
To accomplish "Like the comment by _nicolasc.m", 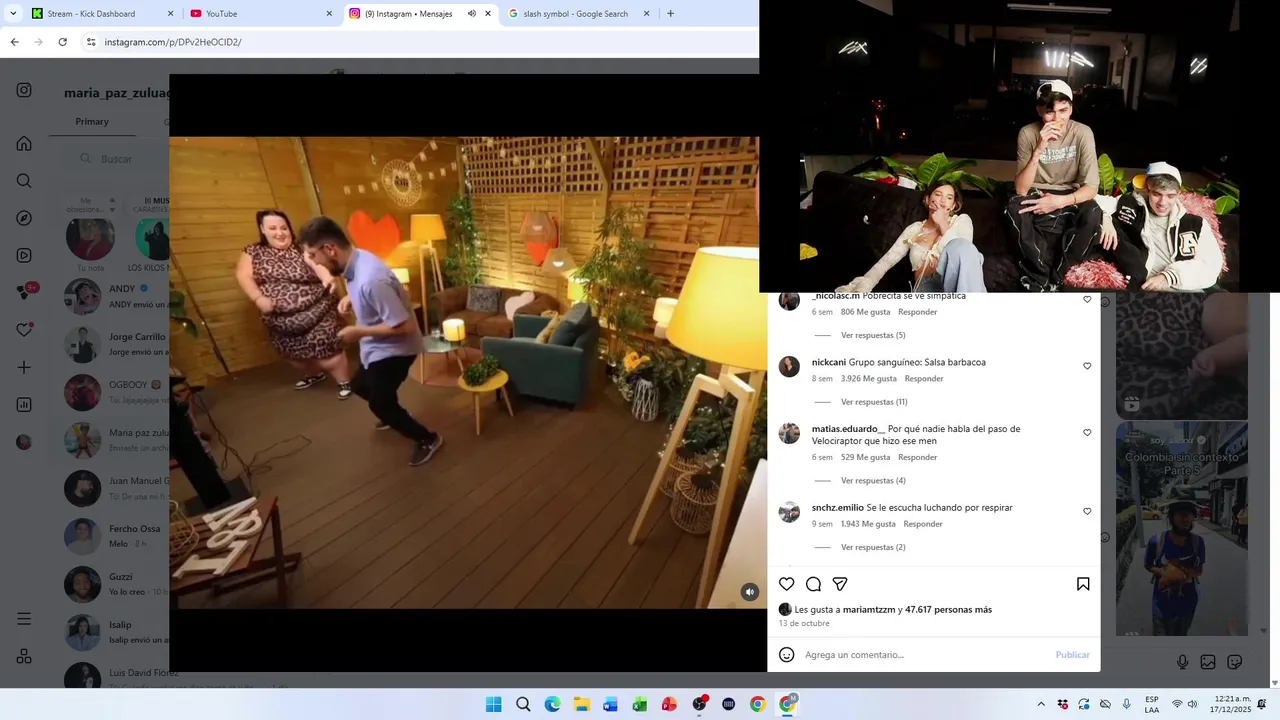I will (1087, 299).
